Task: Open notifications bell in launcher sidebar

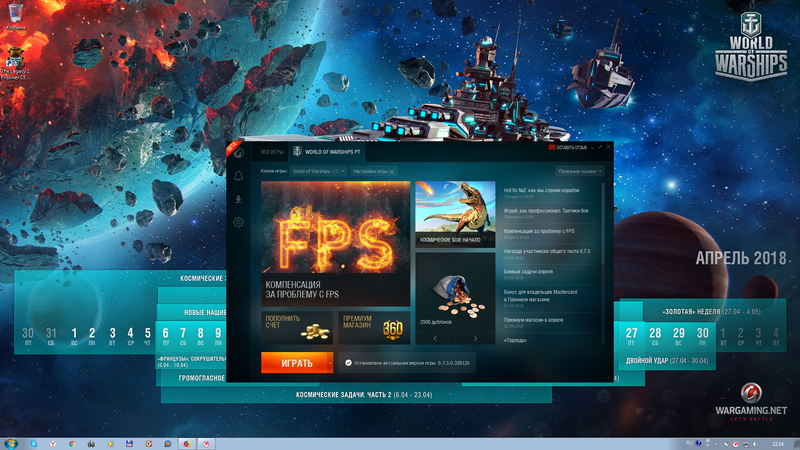Action: (x=238, y=176)
